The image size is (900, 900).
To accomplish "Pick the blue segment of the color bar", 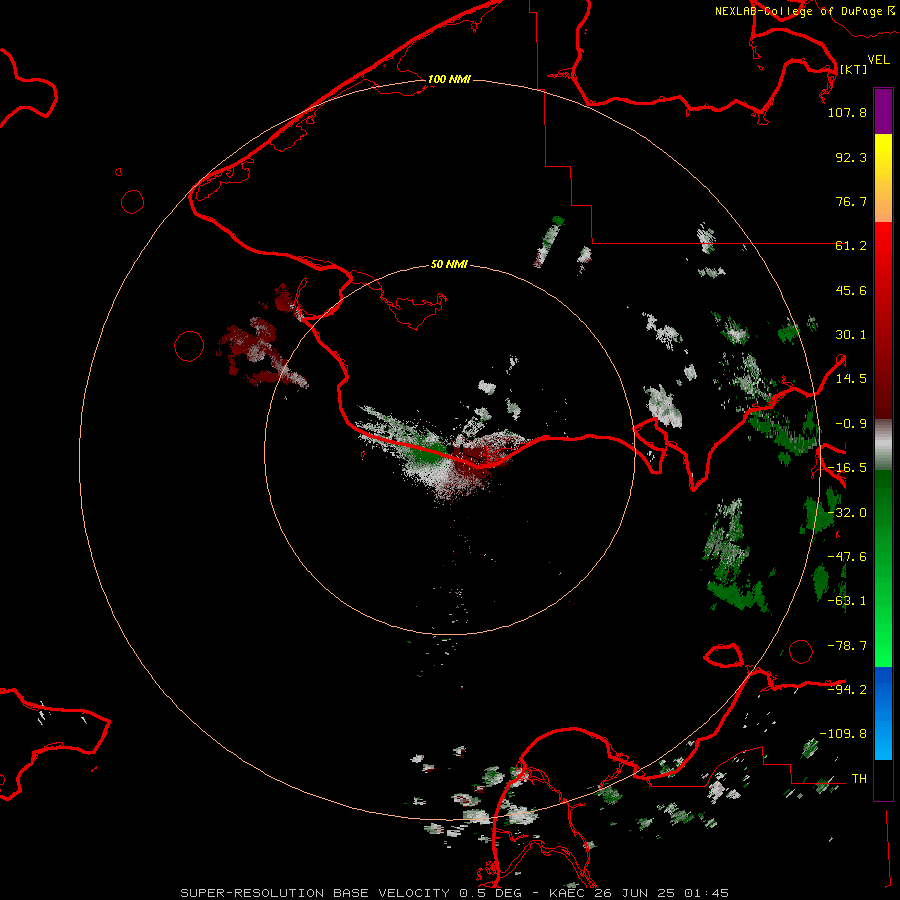I will tap(883, 713).
